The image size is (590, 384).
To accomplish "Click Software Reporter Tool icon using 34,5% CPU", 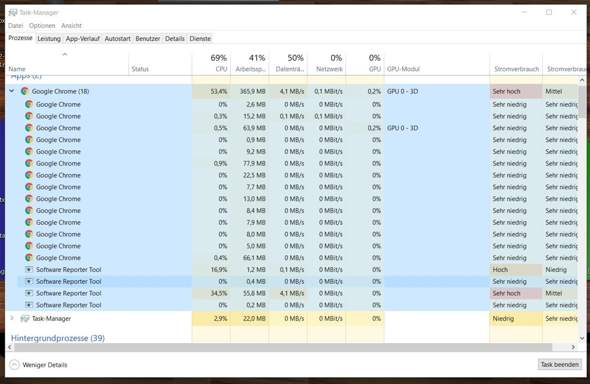I will (x=29, y=293).
